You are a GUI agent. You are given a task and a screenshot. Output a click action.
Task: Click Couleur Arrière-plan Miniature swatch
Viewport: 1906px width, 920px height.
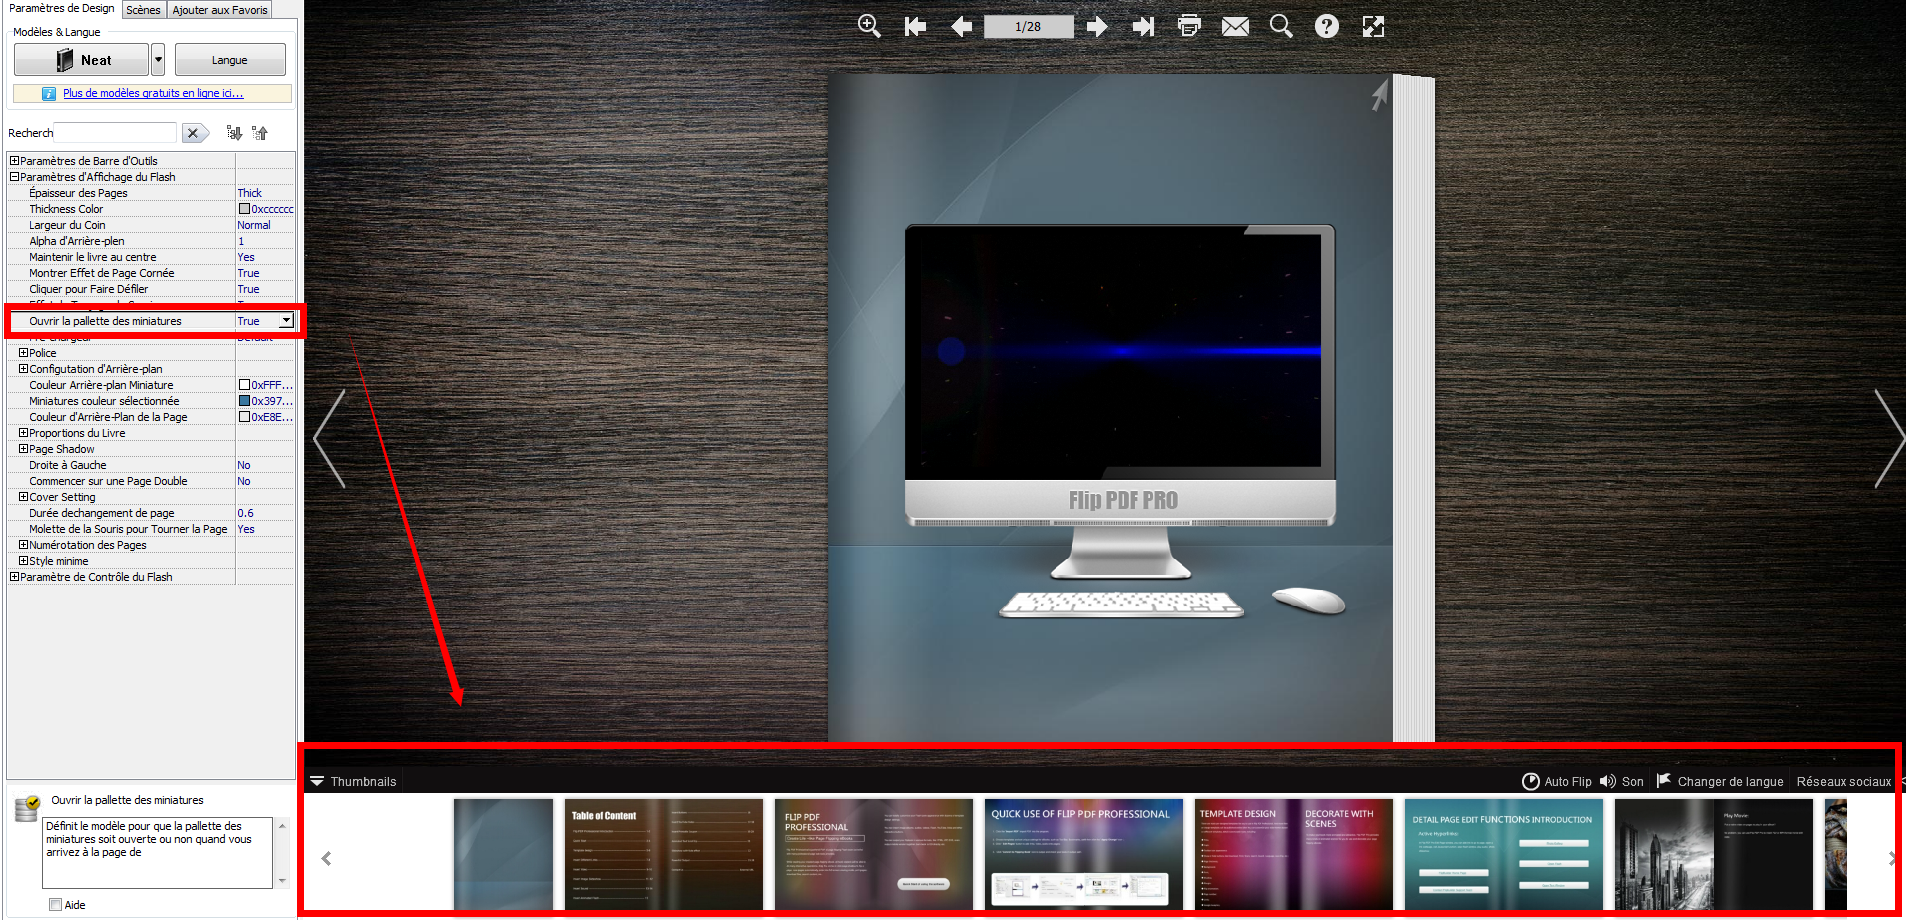tap(244, 385)
